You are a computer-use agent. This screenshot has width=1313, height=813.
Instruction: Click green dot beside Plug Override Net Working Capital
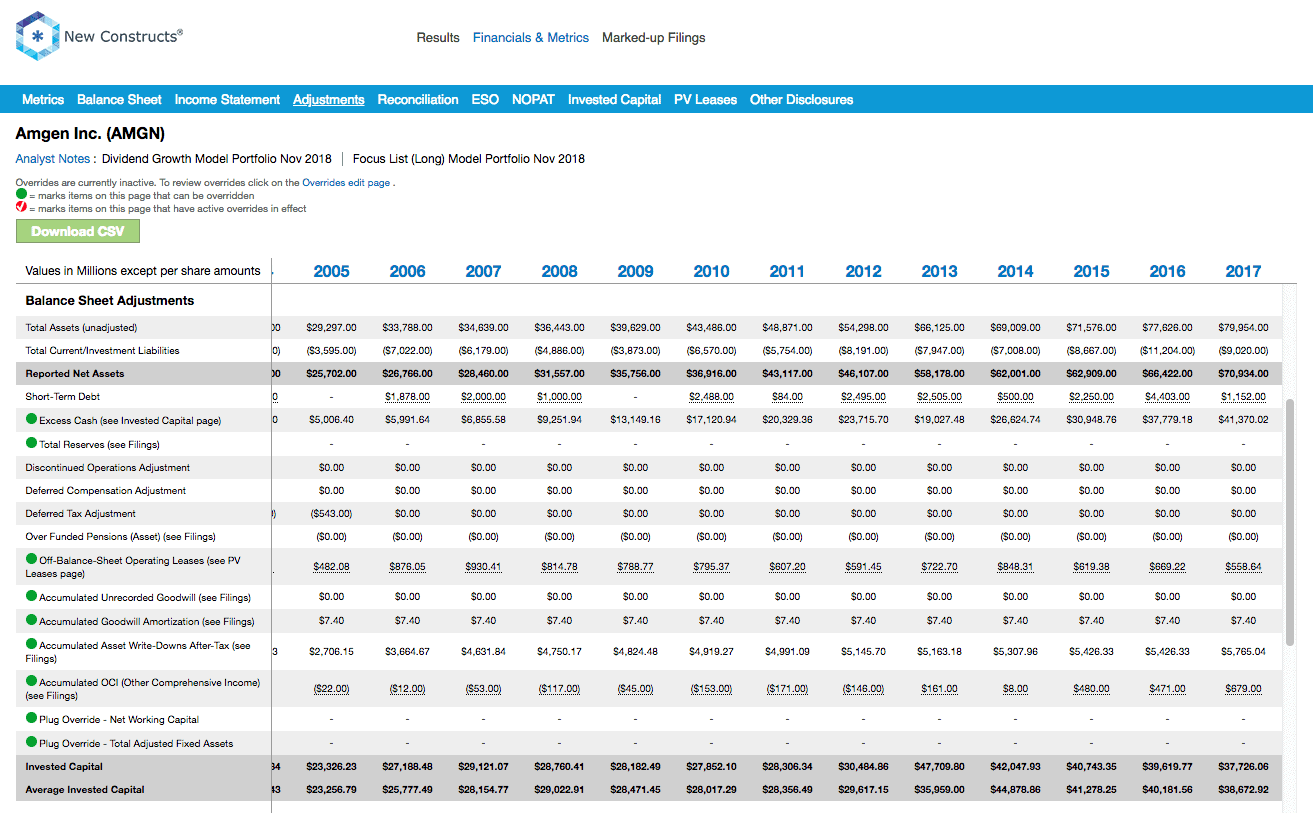click(x=32, y=718)
